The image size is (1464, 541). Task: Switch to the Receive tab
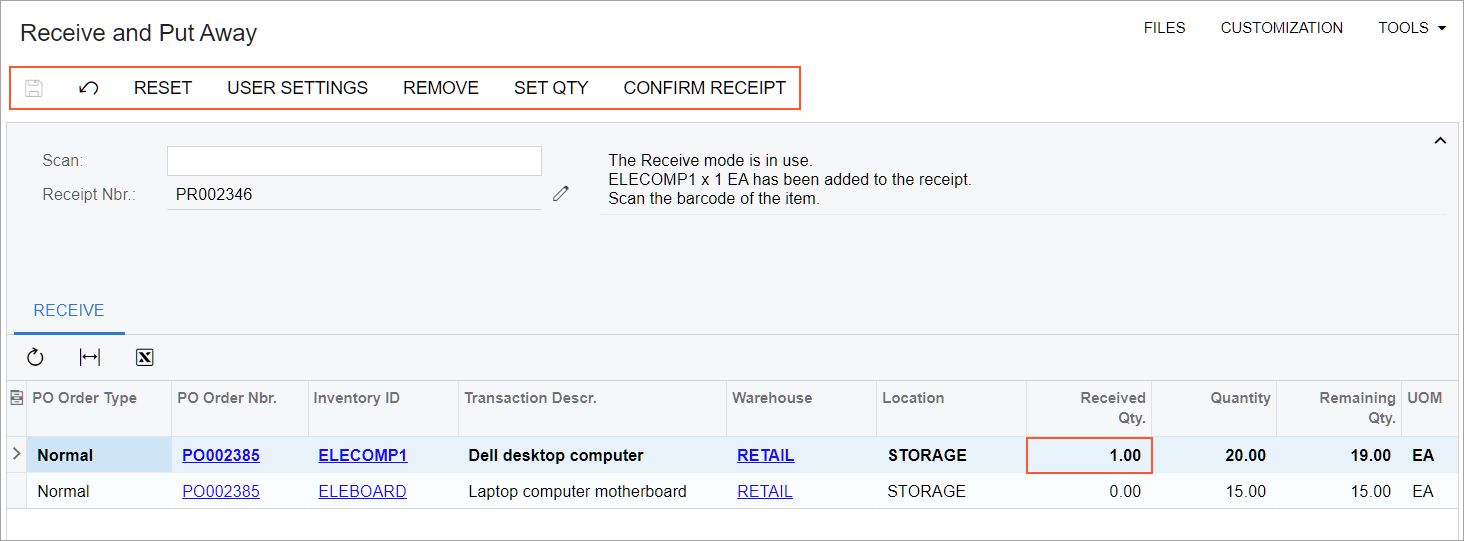coord(69,311)
